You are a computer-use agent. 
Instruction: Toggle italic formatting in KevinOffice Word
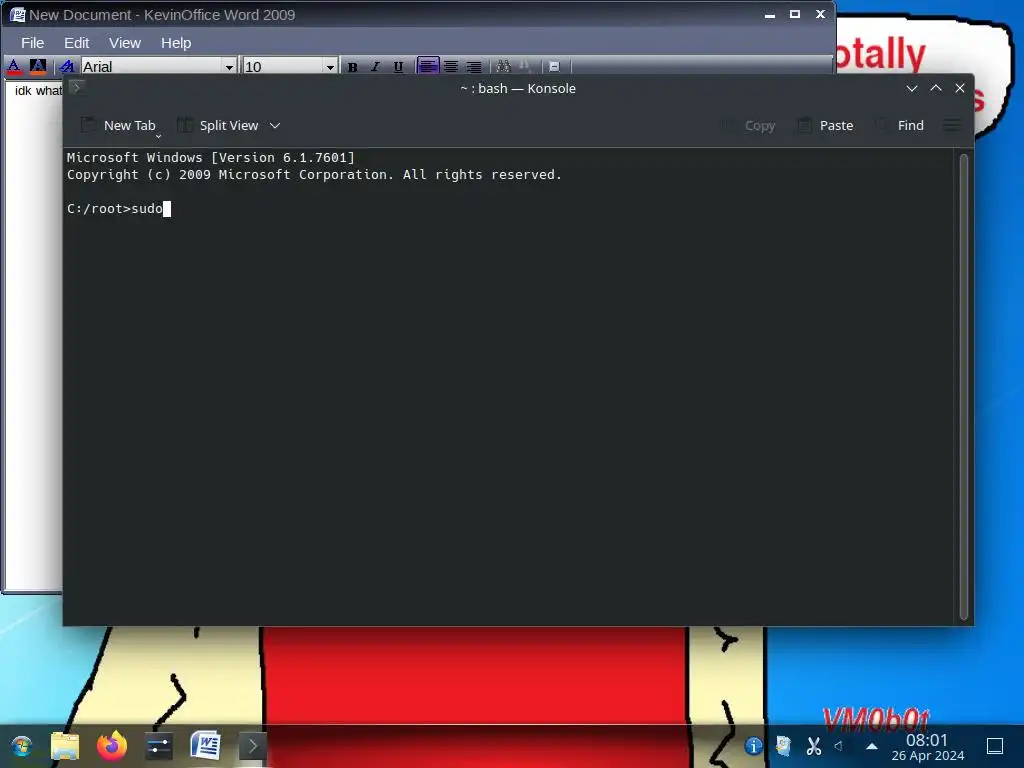click(x=376, y=67)
